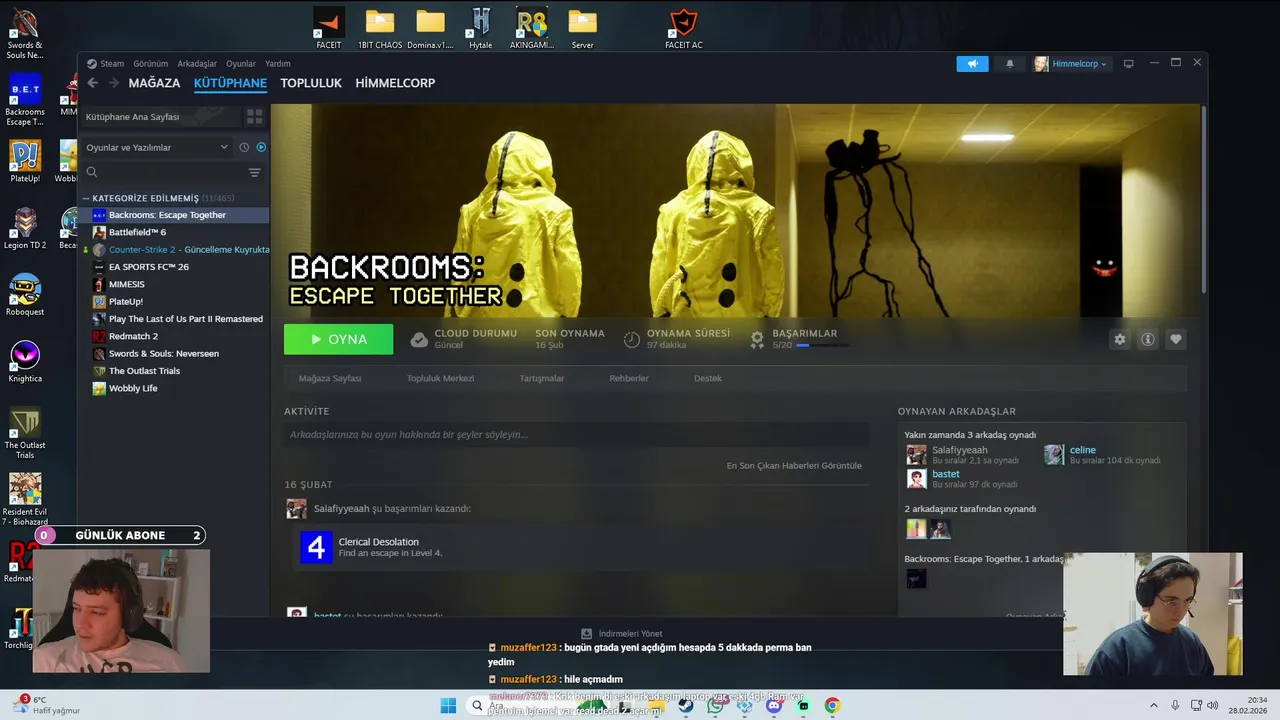Open Chrome from the taskbar
Image resolution: width=1280 pixels, height=720 pixels.
point(832,705)
